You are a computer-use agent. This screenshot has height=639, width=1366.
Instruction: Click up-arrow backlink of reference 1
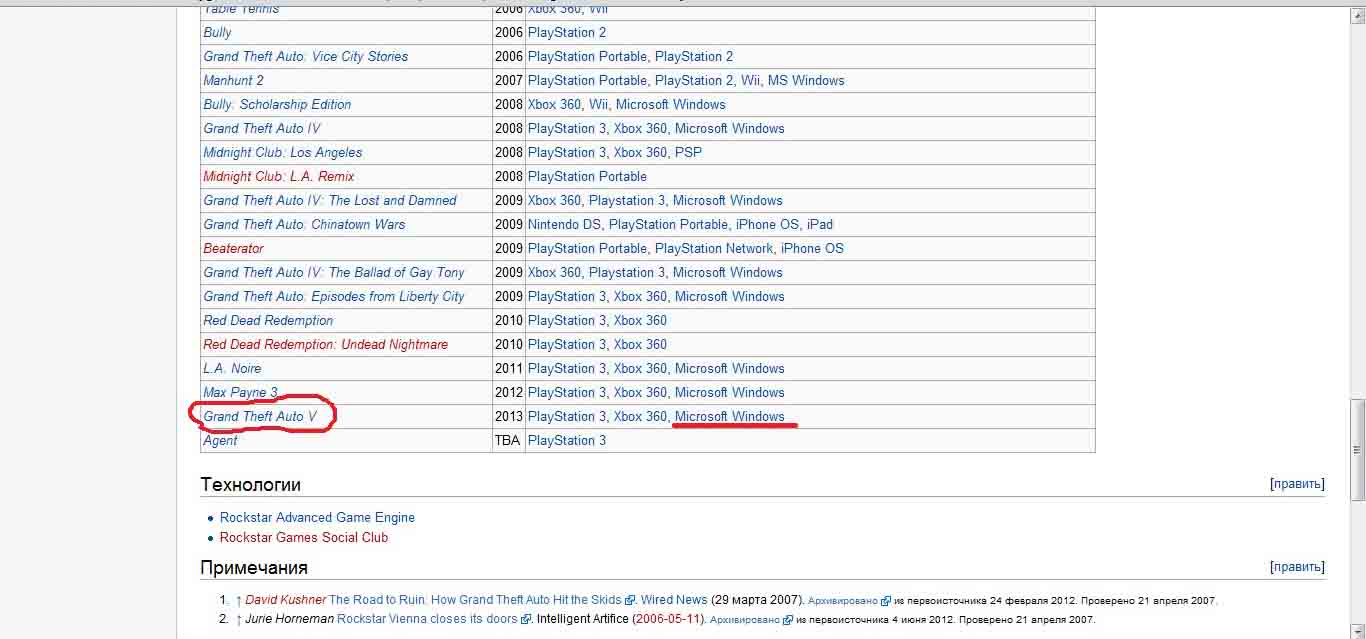238,600
